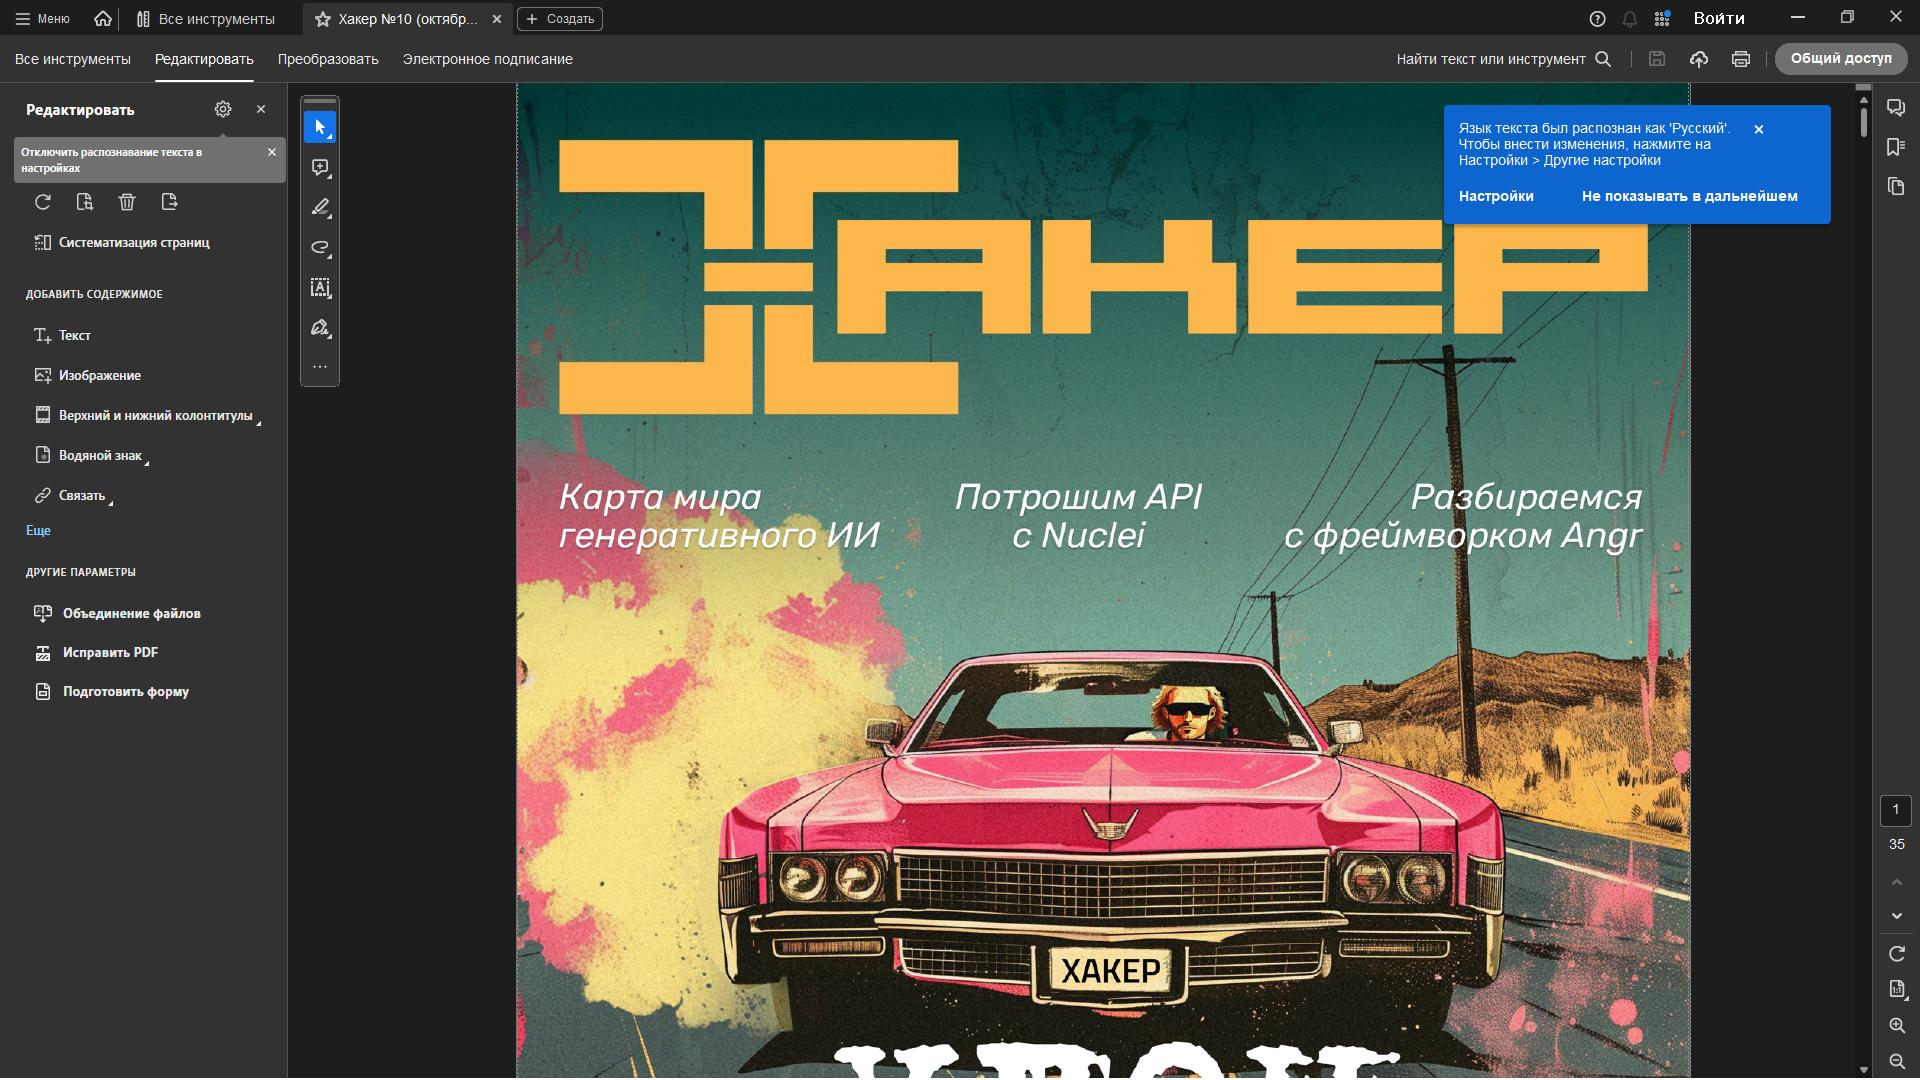Select the add comment tool
Screen dimensions: 1920x1080
[x=320, y=168]
